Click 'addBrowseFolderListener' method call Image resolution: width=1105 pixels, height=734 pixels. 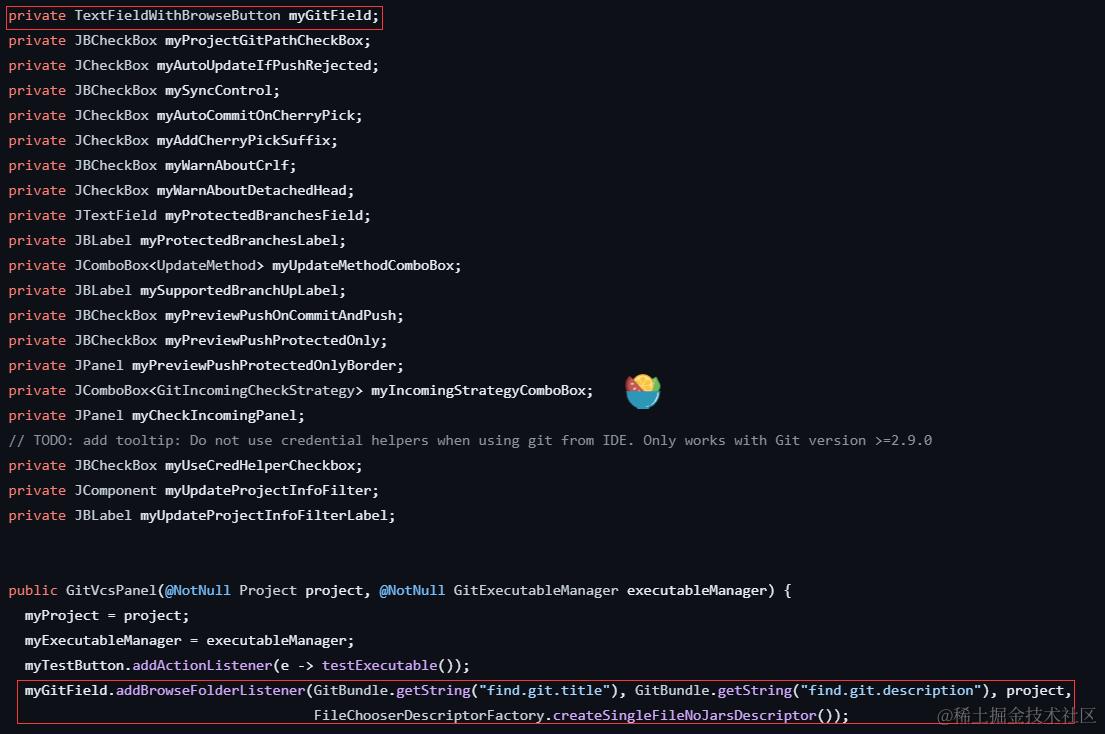(x=211, y=690)
